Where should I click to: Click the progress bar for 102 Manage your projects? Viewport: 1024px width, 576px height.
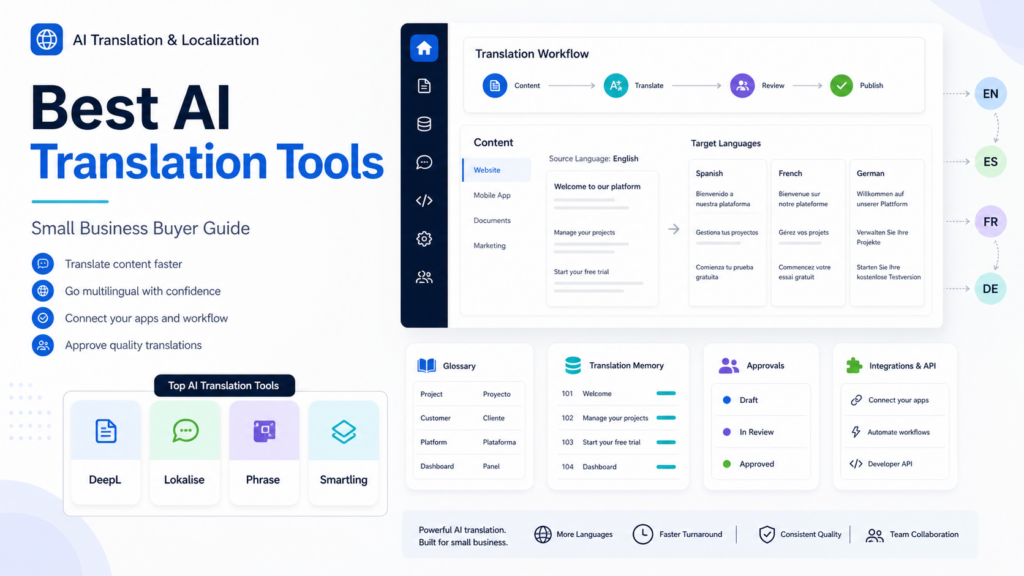click(666, 417)
